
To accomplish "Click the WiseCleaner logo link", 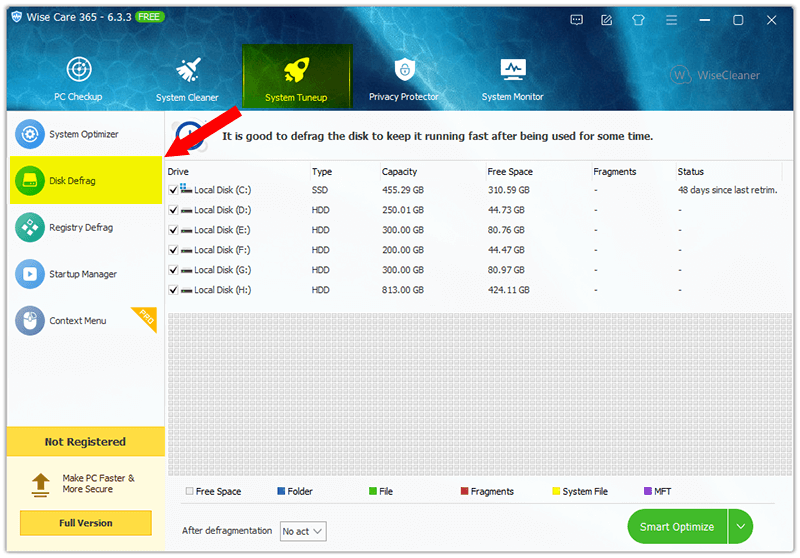I will click(x=715, y=75).
